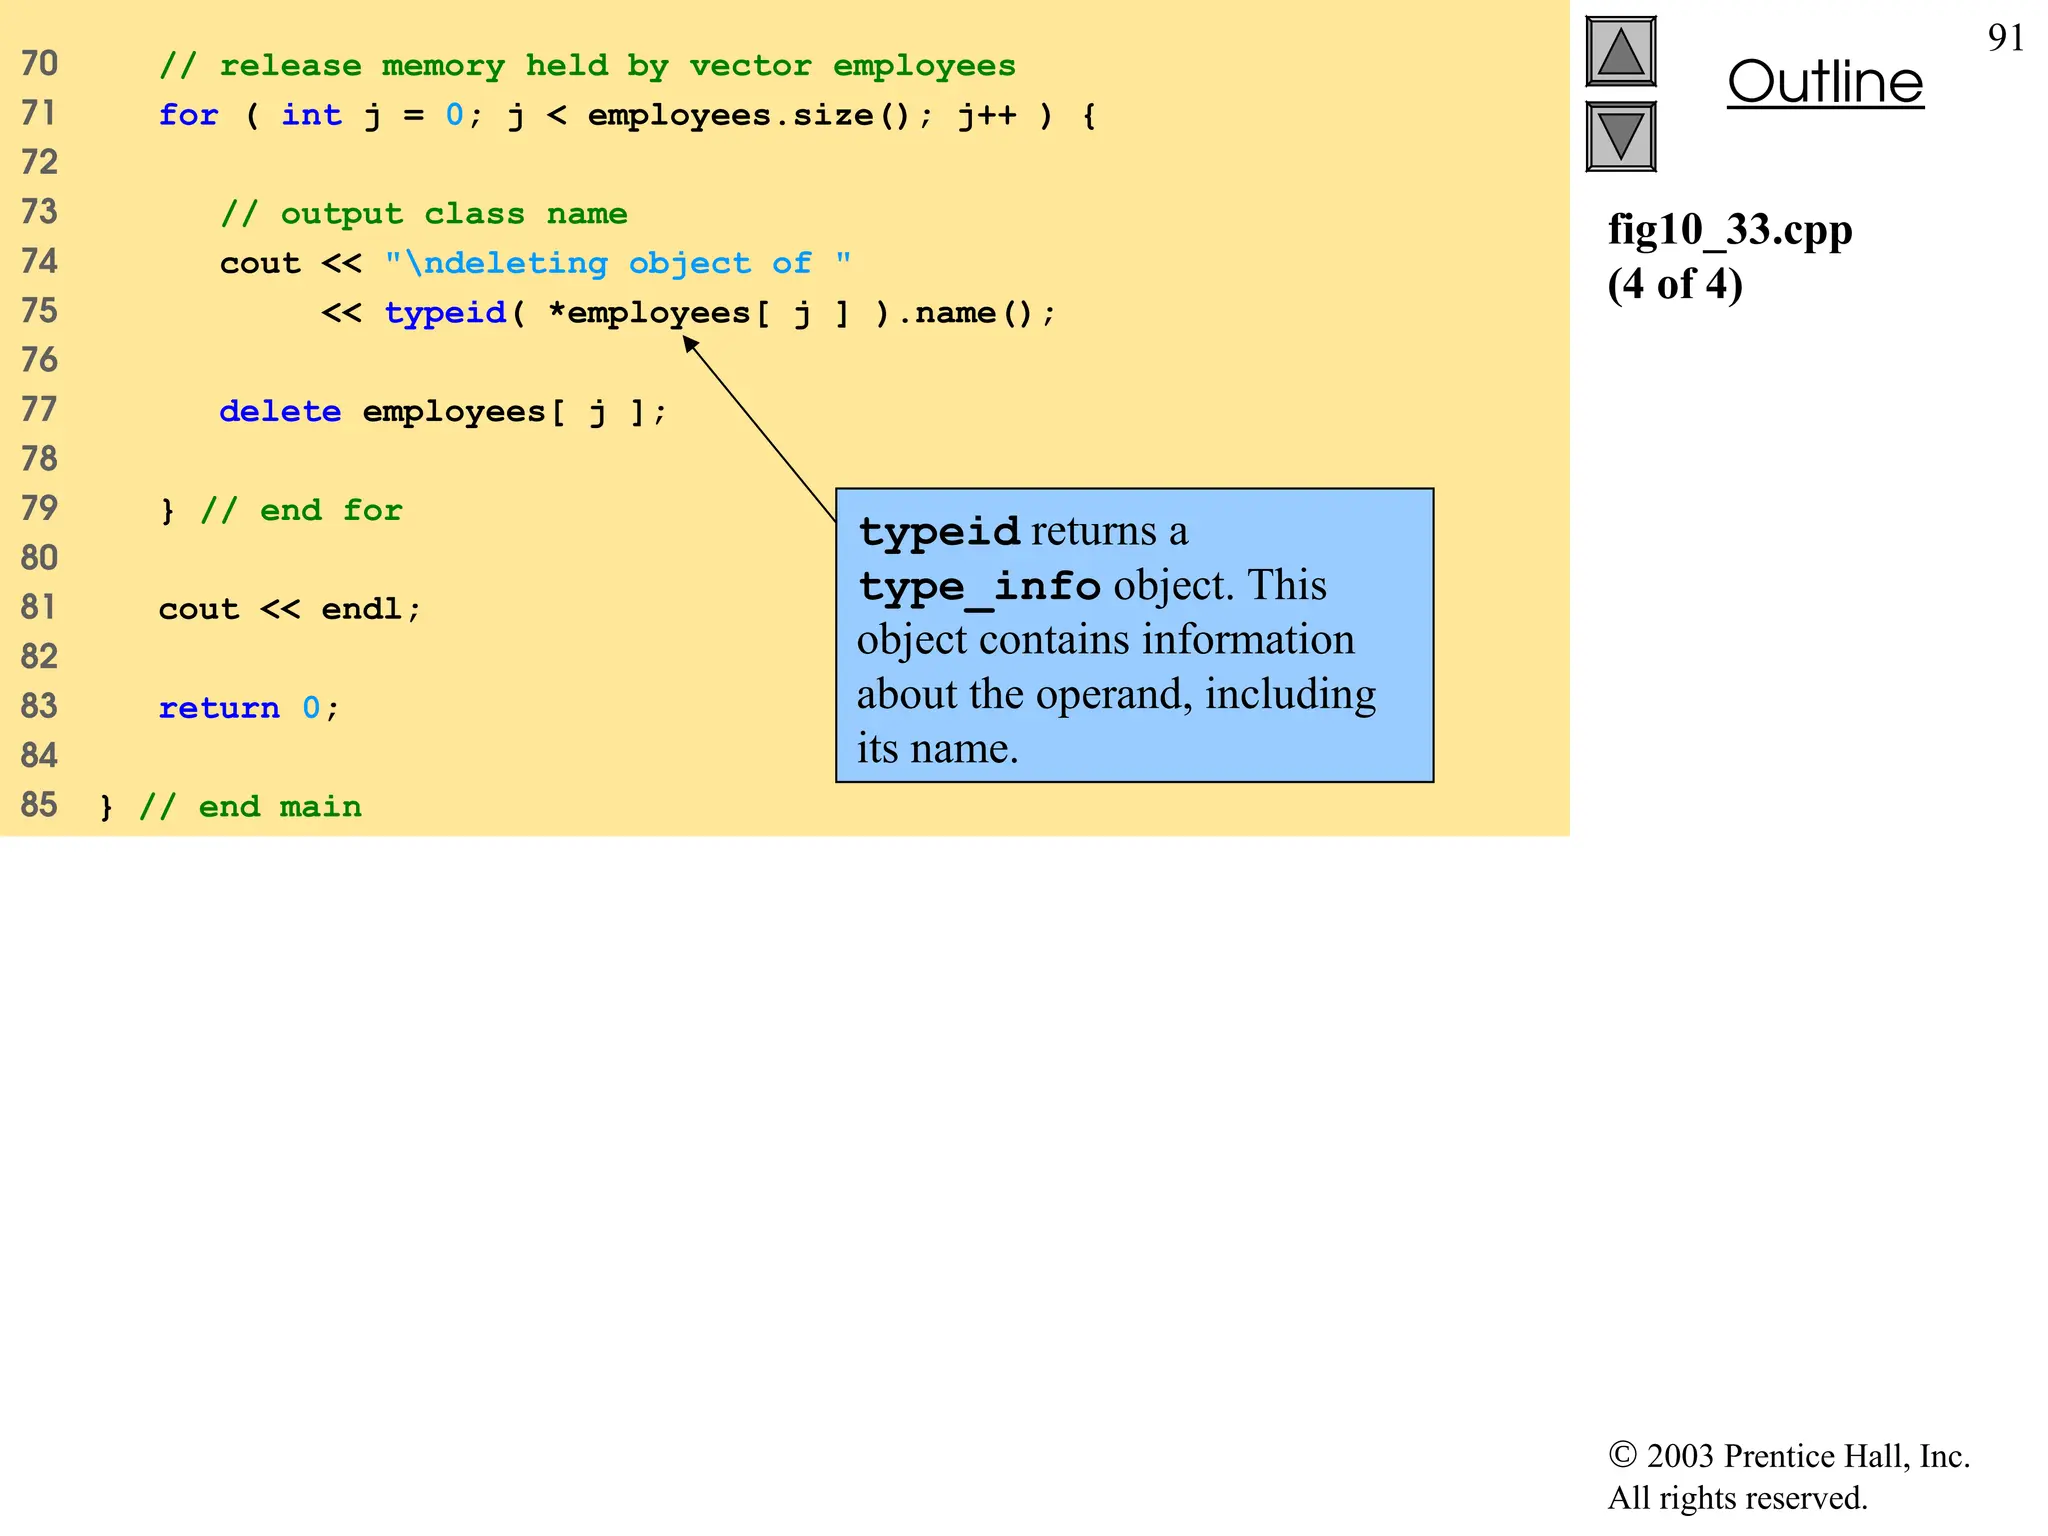
Task: Click 'cout' on line 74
Action: tap(260, 263)
